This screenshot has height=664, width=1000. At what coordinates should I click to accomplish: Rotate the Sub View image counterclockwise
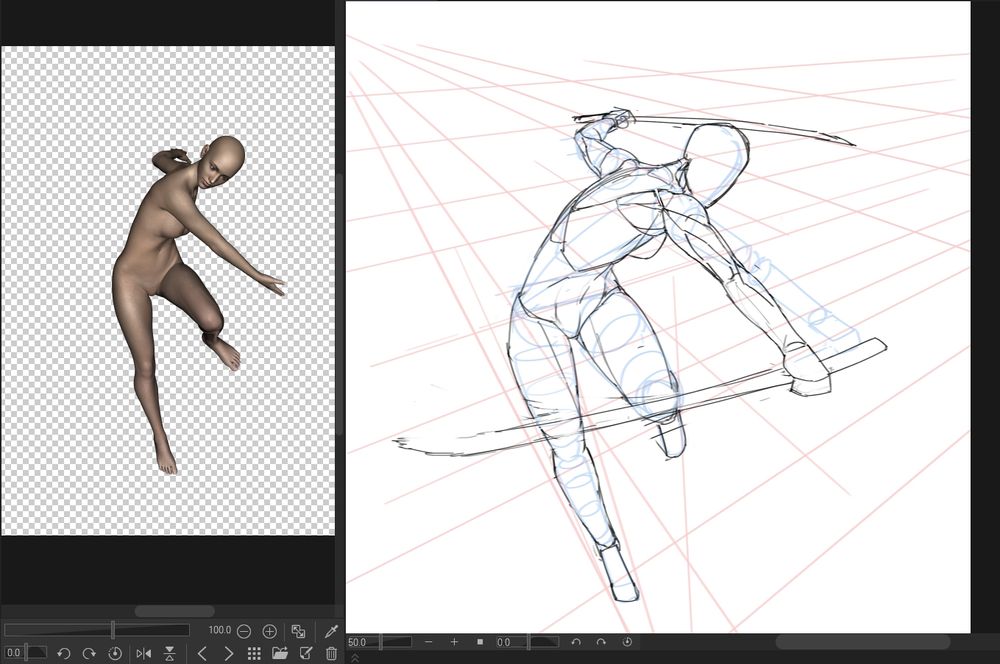pos(63,654)
